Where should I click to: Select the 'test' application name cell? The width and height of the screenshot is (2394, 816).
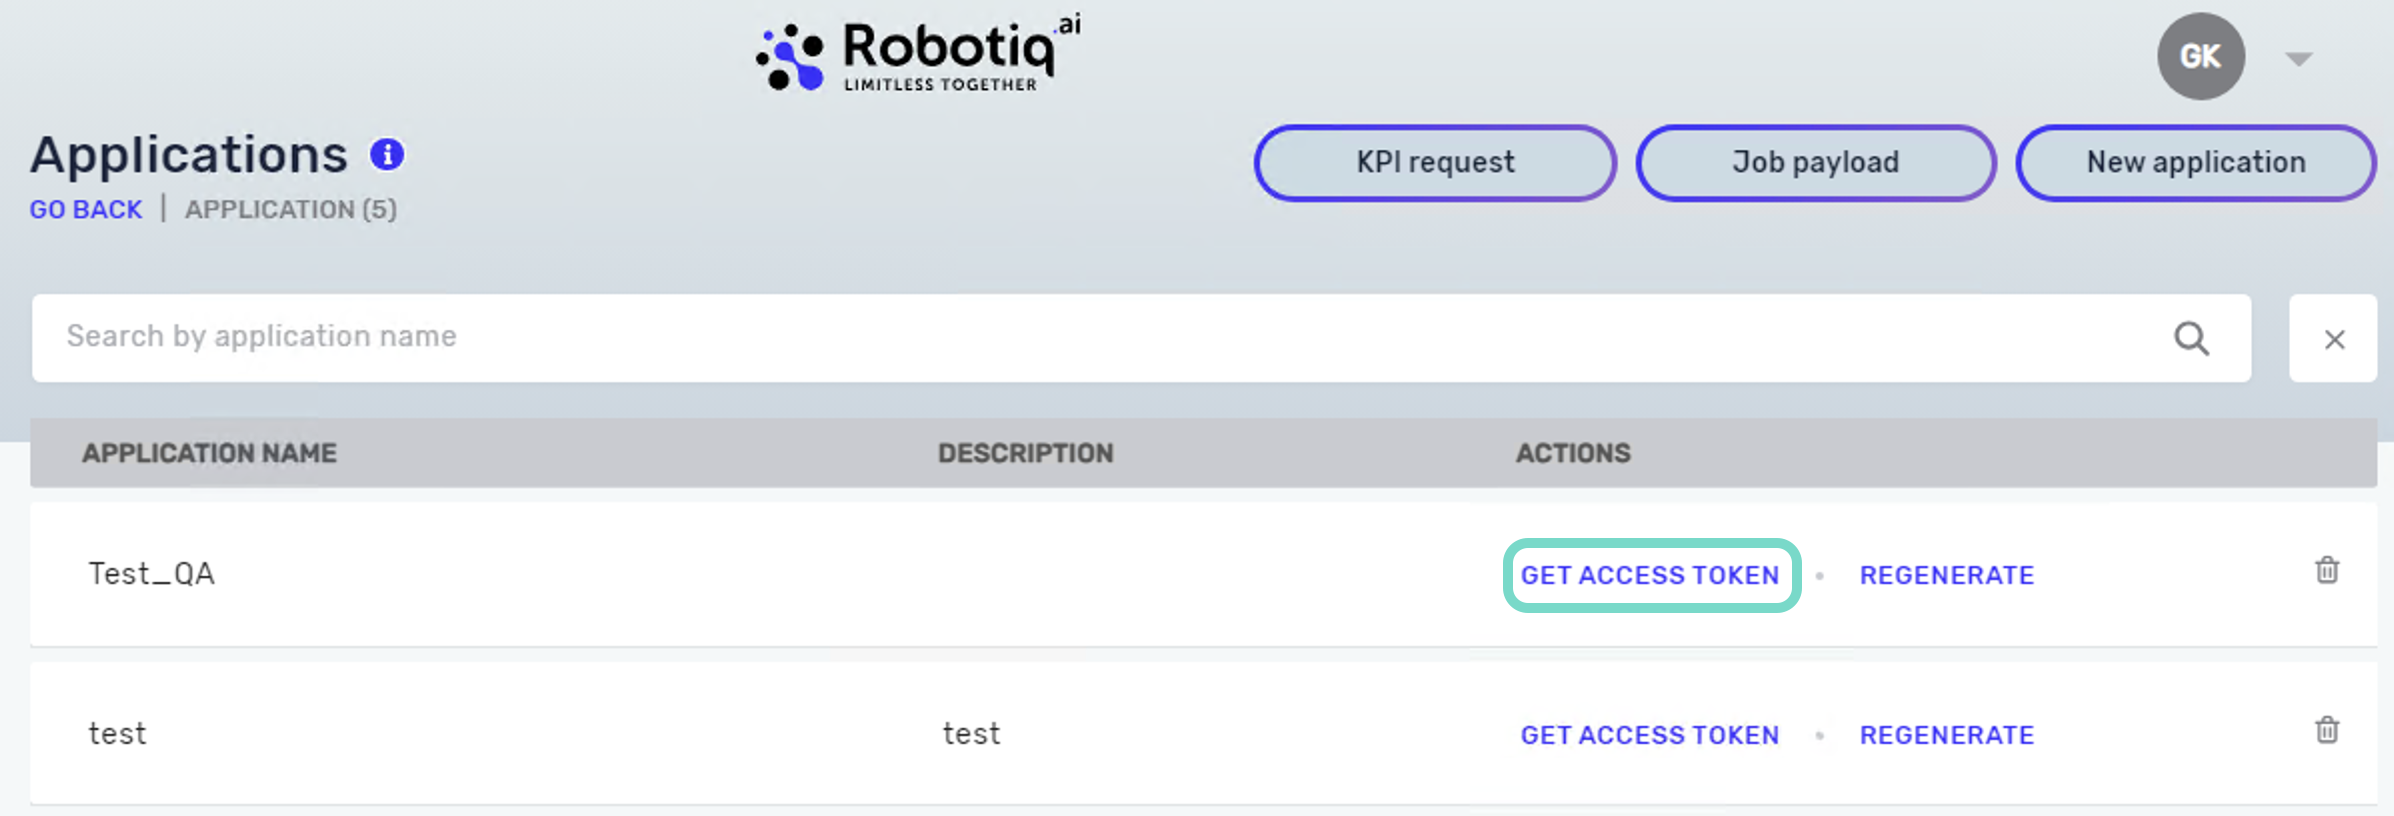click(x=117, y=734)
